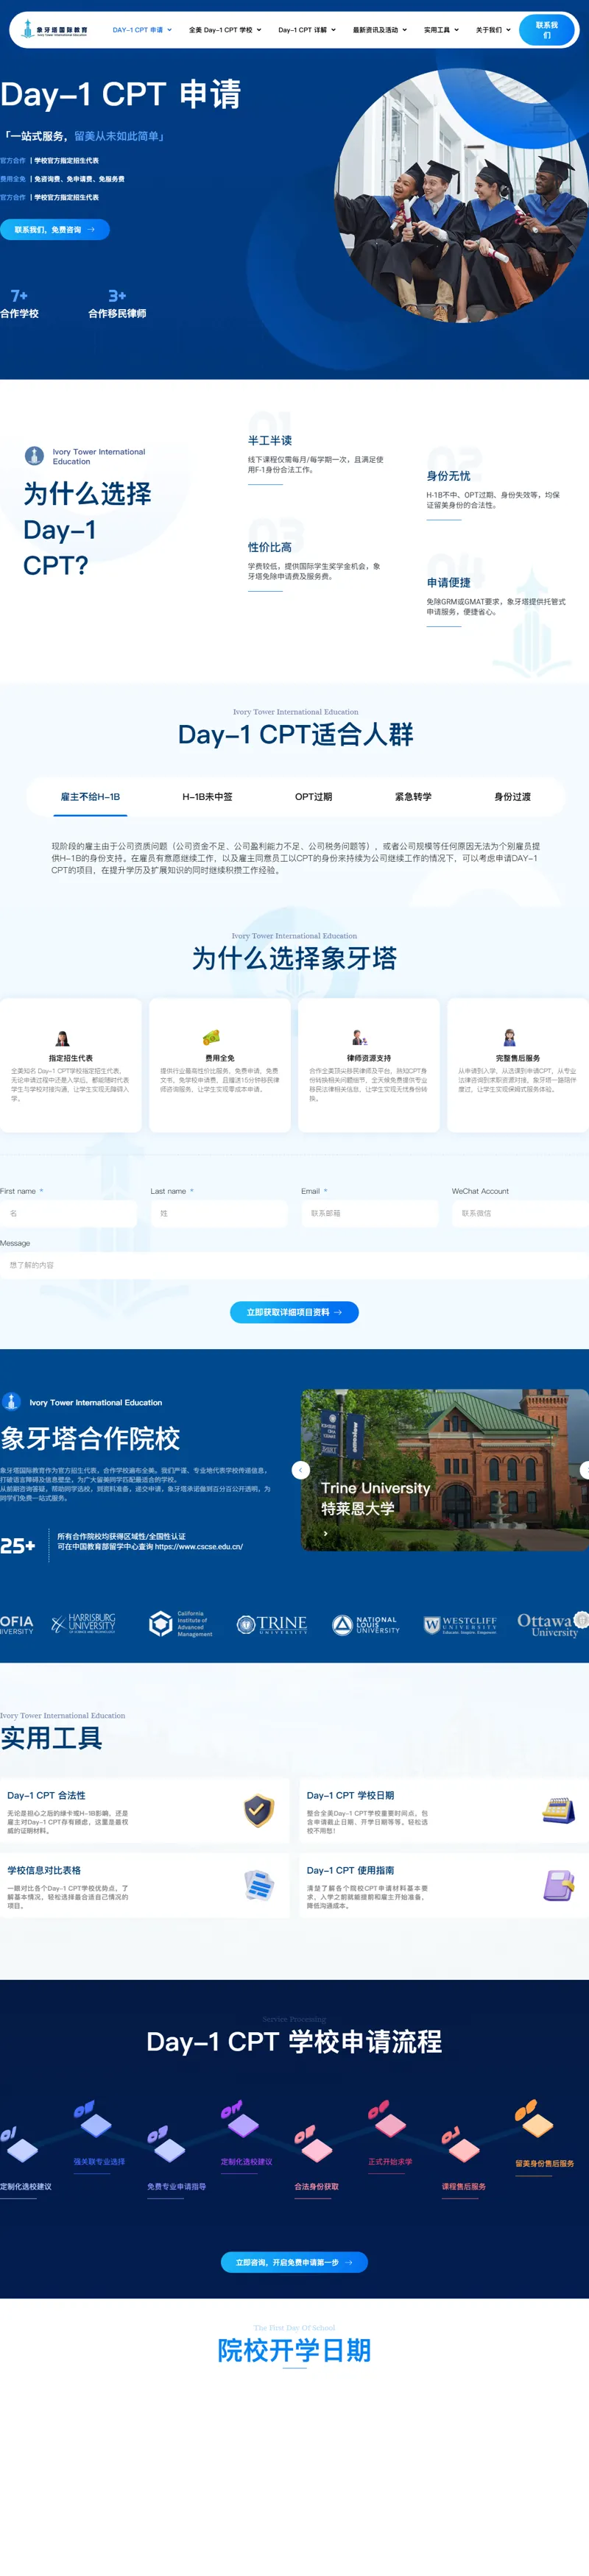Click the shield checkmark icon
This screenshot has width=589, height=2576.
point(259,1810)
